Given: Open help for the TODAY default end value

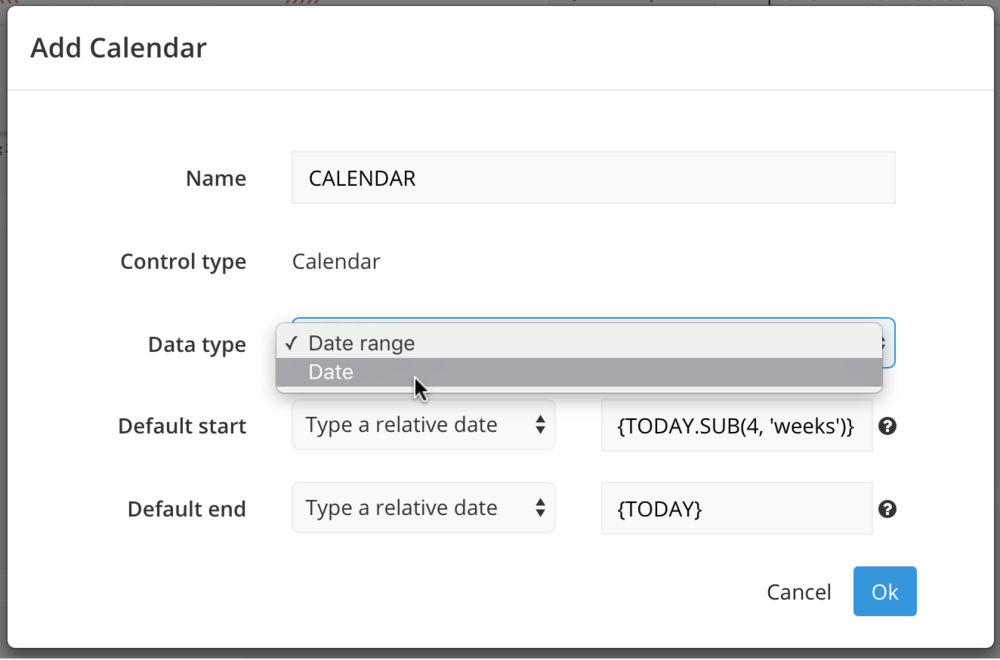Looking at the screenshot, I should [x=887, y=508].
